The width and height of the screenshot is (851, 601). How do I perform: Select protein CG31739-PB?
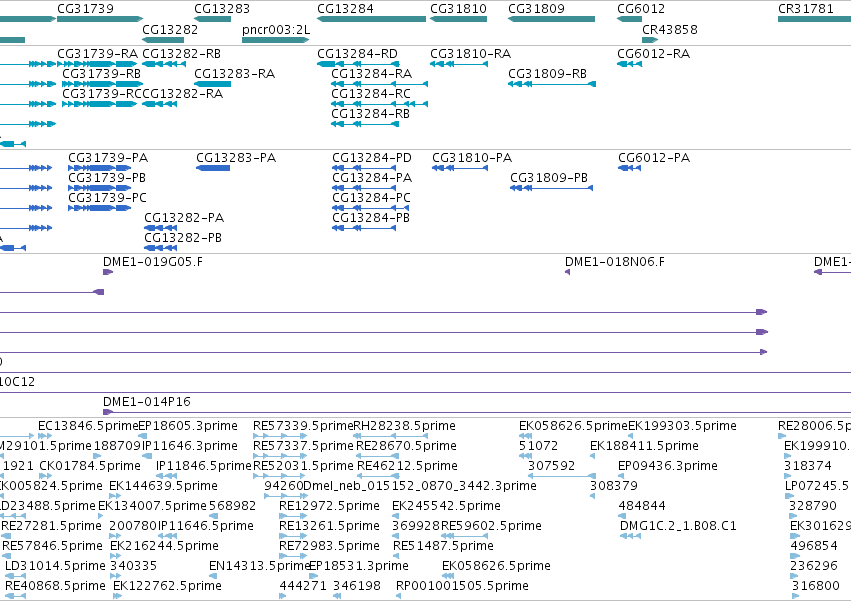[x=107, y=178]
